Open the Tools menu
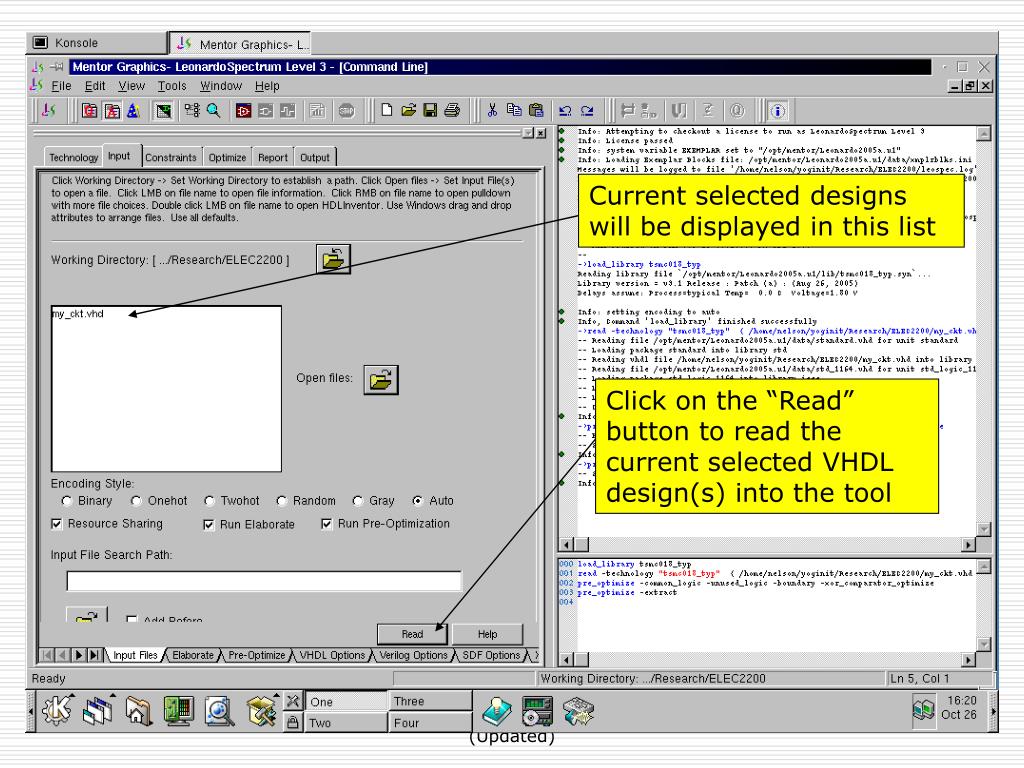The height and width of the screenshot is (768, 1024). coord(172,86)
